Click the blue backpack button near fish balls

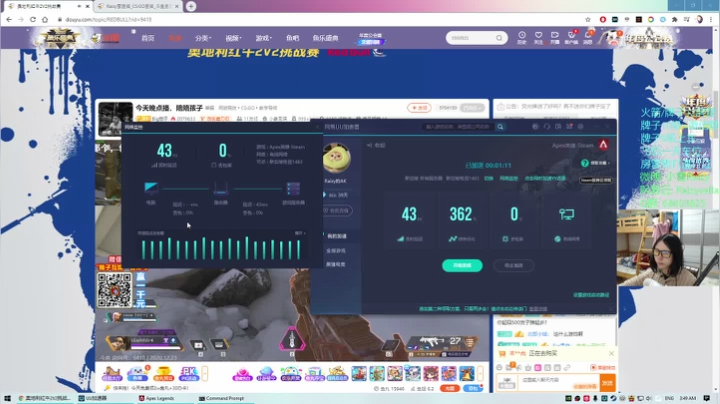click(x=472, y=388)
